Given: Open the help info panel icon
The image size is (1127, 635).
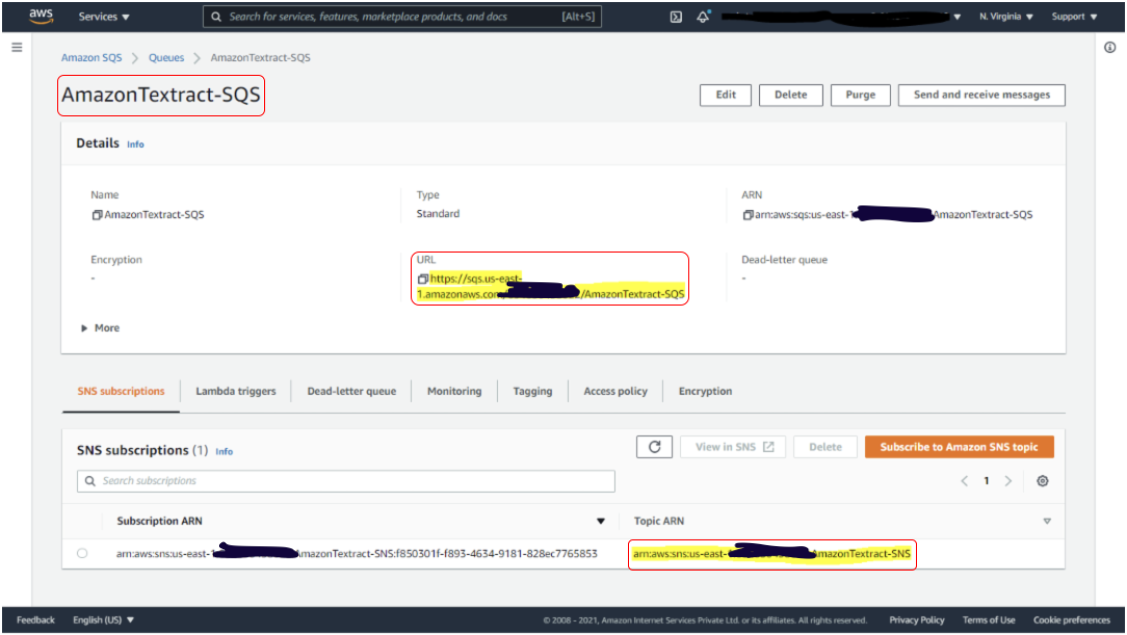Looking at the screenshot, I should [x=1110, y=46].
